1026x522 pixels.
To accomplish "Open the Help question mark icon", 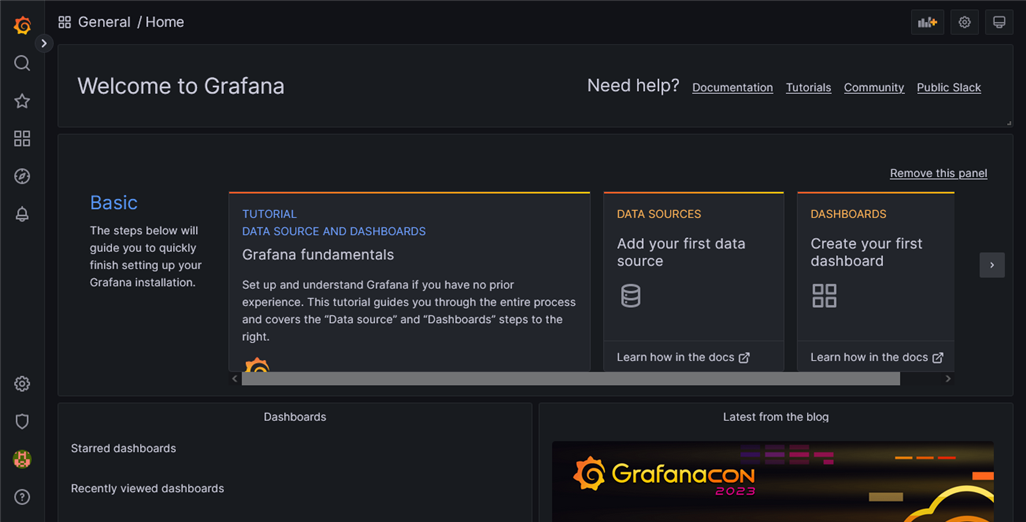I will (22, 496).
